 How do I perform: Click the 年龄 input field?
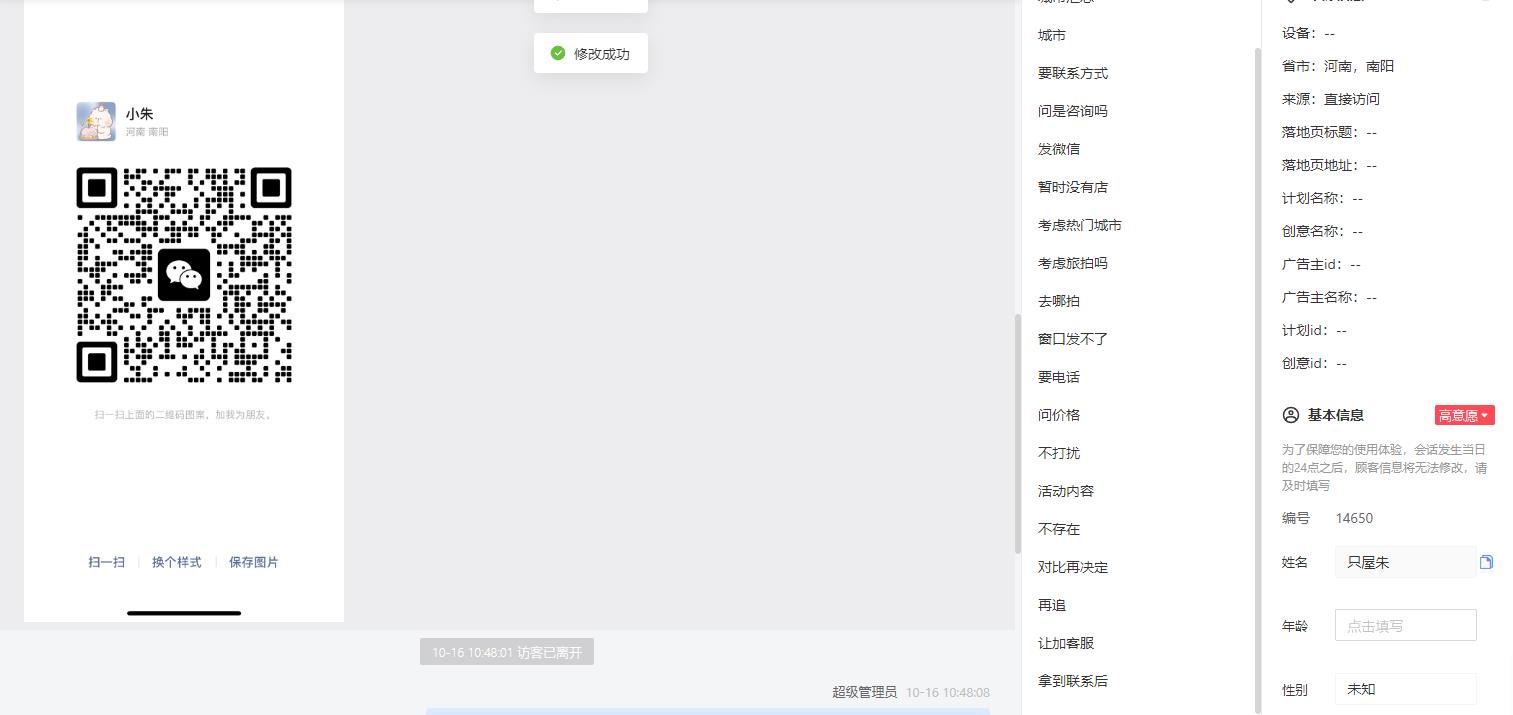point(1405,626)
